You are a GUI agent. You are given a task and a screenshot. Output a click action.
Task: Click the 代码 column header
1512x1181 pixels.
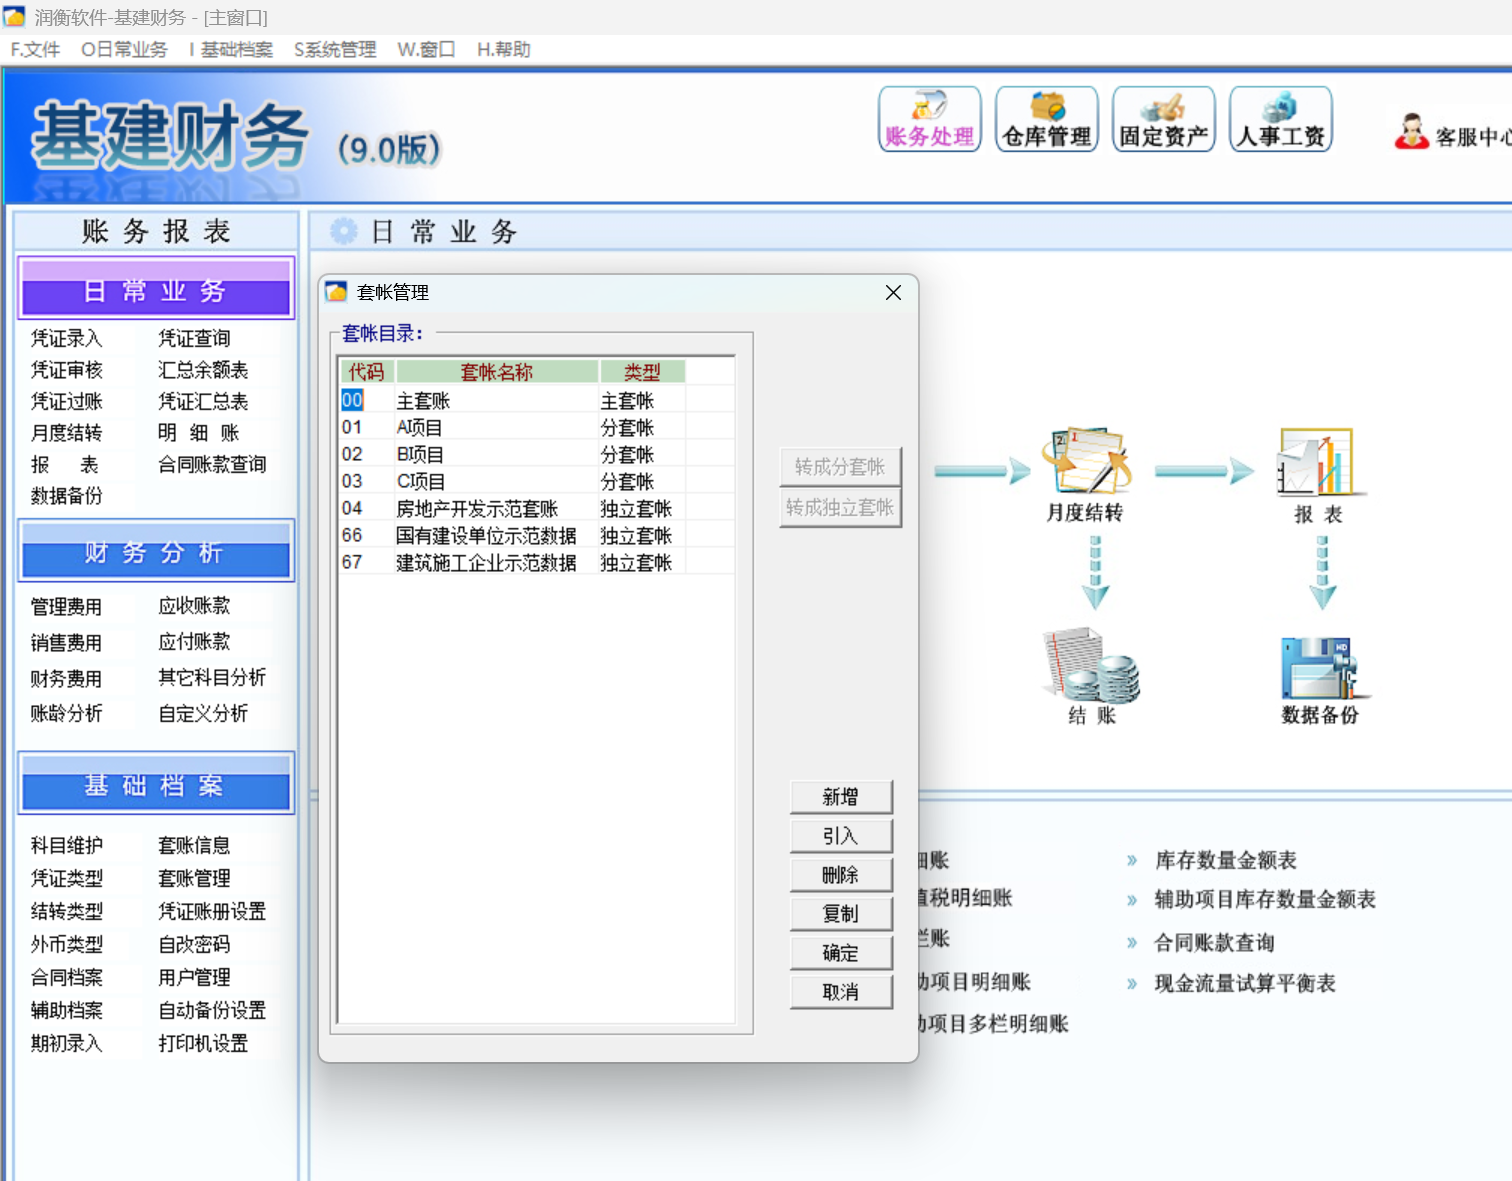[x=367, y=372]
